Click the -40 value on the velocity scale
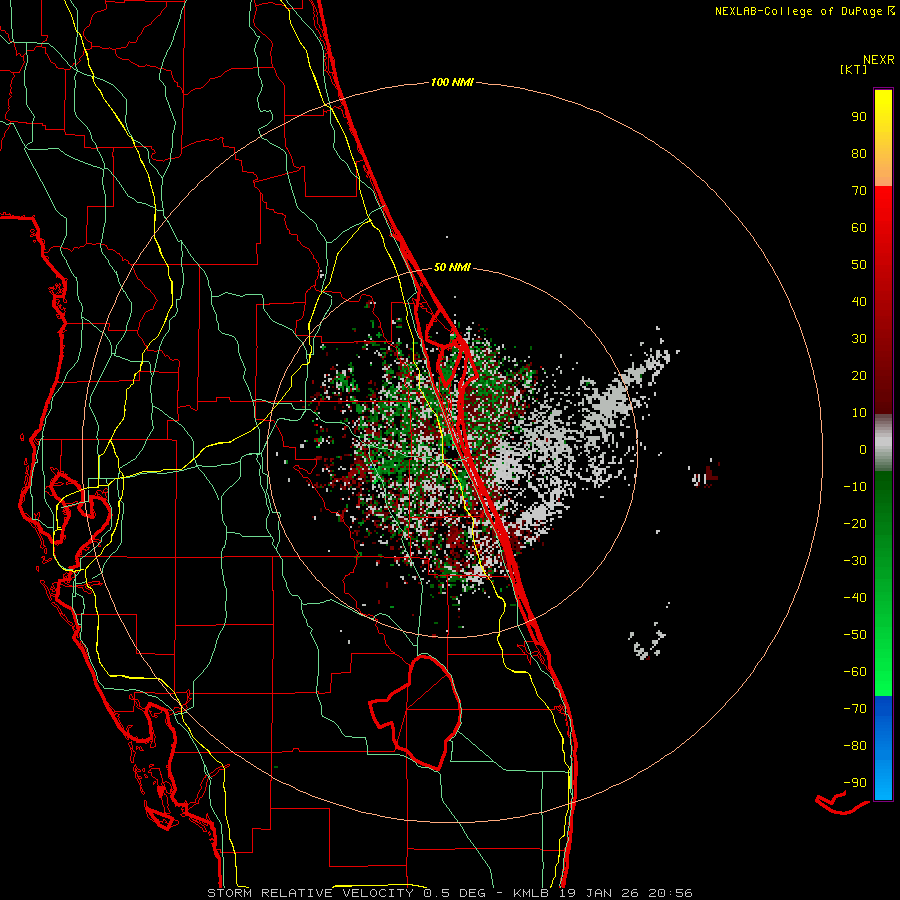This screenshot has height=900, width=900. (855, 598)
